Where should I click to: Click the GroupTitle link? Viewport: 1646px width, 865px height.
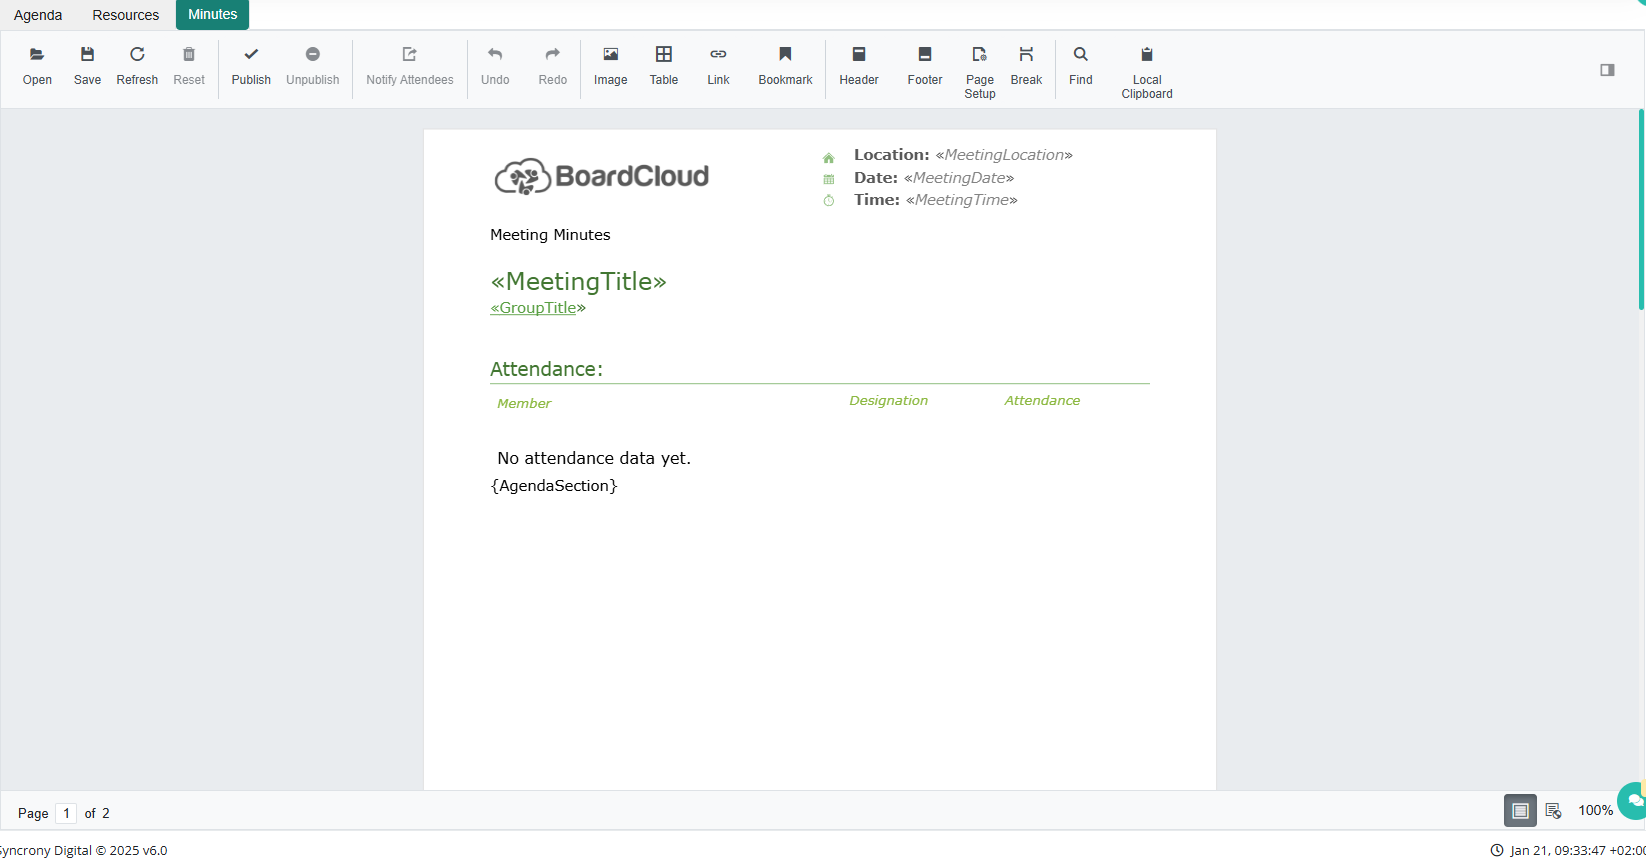pos(533,308)
